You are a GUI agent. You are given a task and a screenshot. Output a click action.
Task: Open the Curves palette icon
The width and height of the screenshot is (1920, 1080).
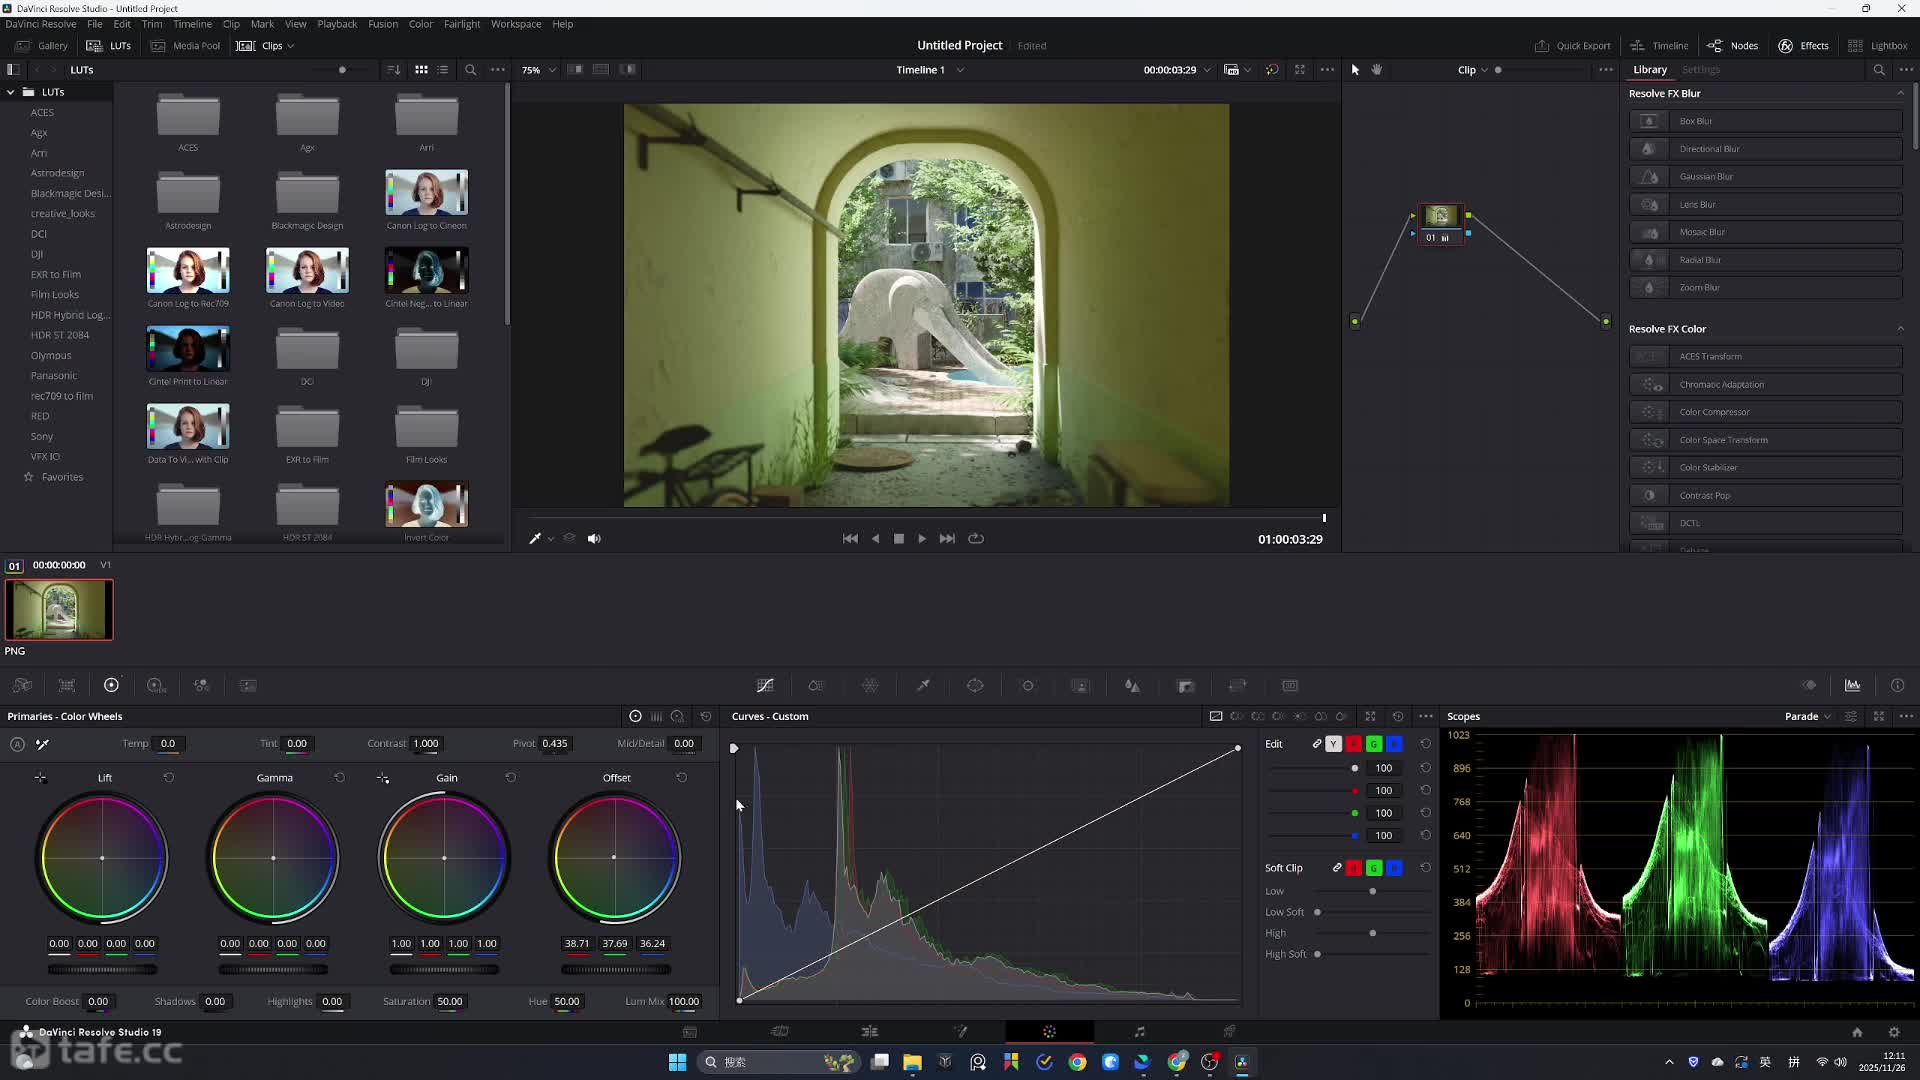765,686
